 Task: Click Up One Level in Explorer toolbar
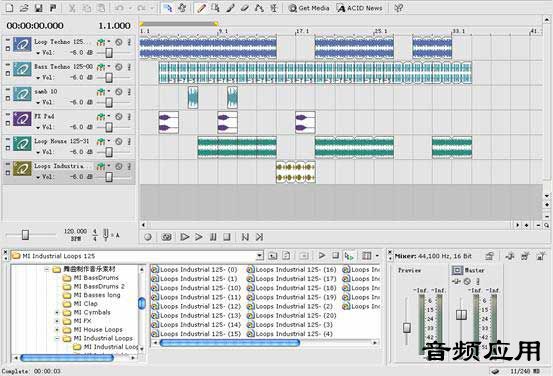click(x=273, y=256)
